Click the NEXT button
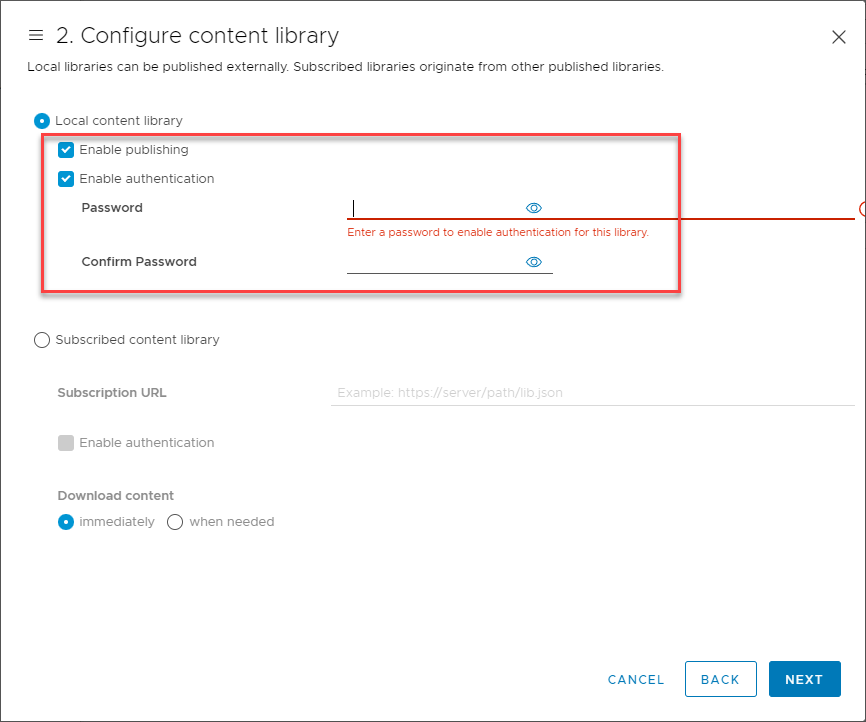The image size is (866, 722). 804,679
